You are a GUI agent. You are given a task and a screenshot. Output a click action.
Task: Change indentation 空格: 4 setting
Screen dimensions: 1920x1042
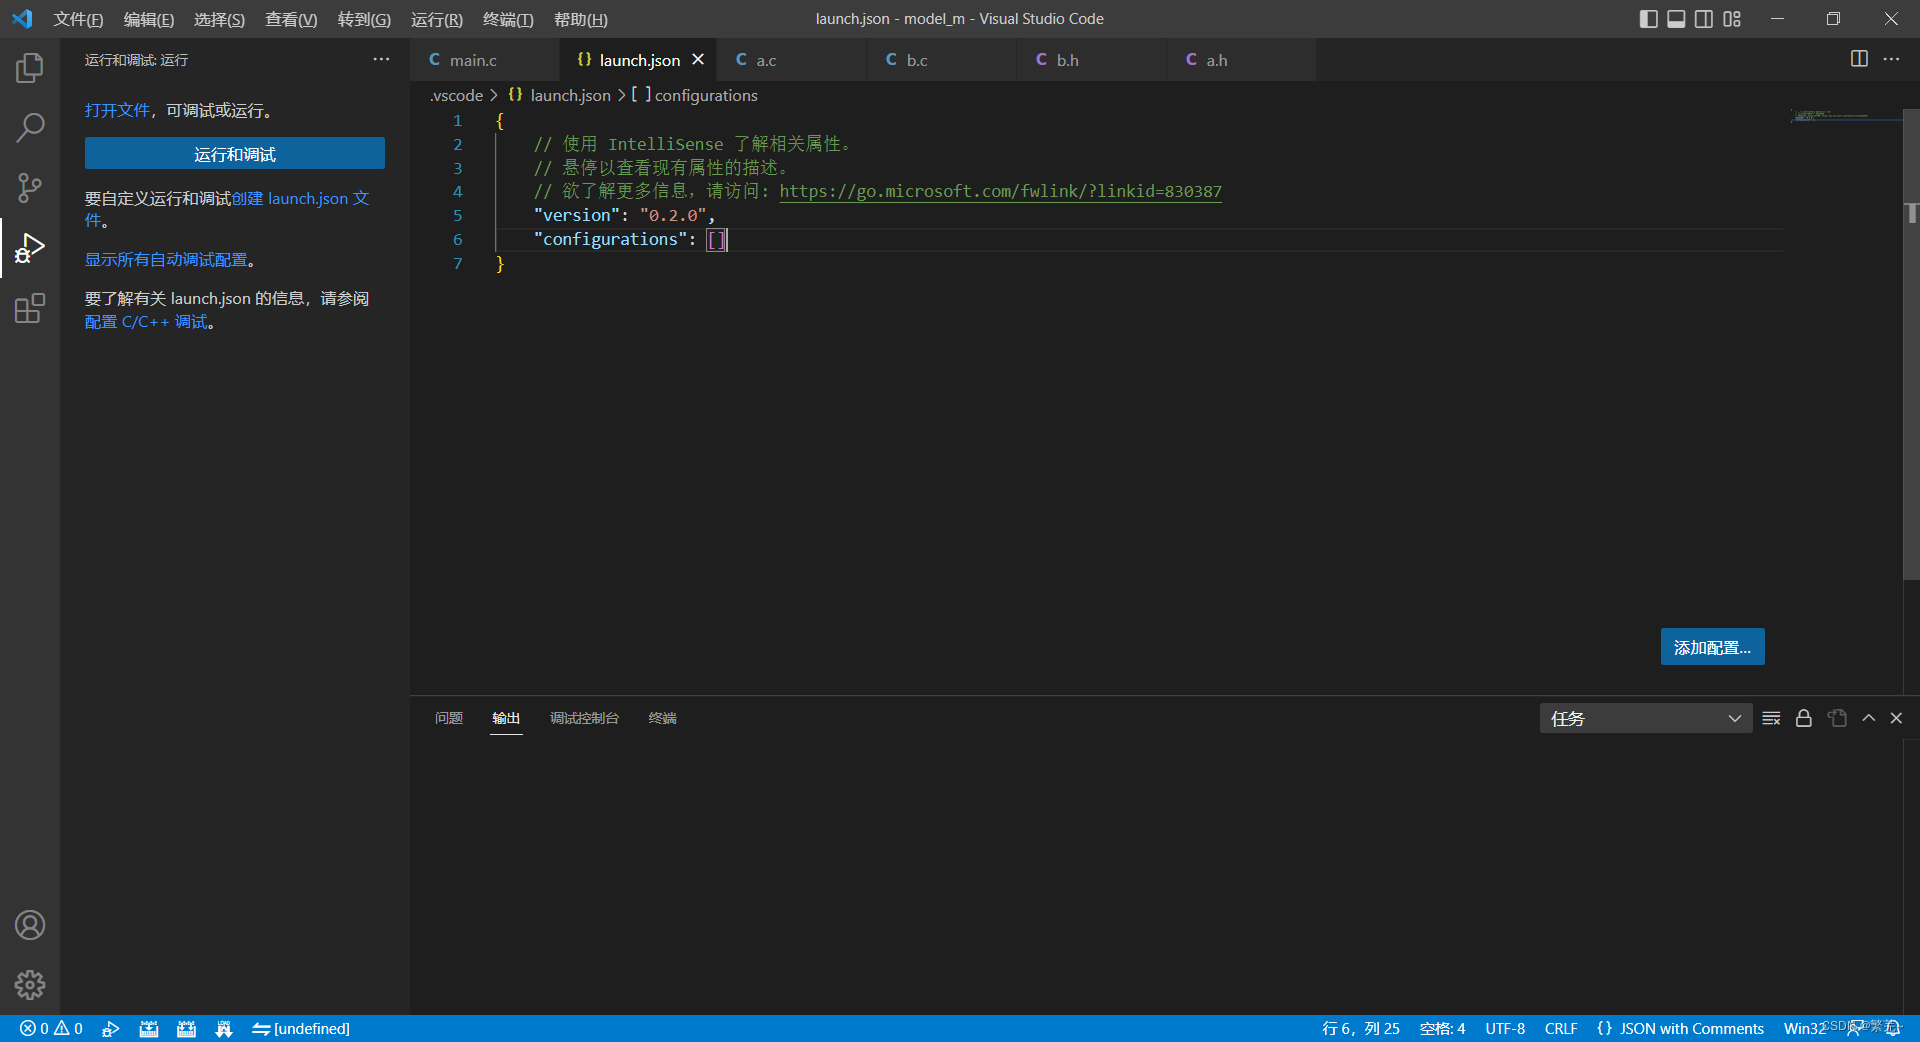[x=1442, y=1028]
